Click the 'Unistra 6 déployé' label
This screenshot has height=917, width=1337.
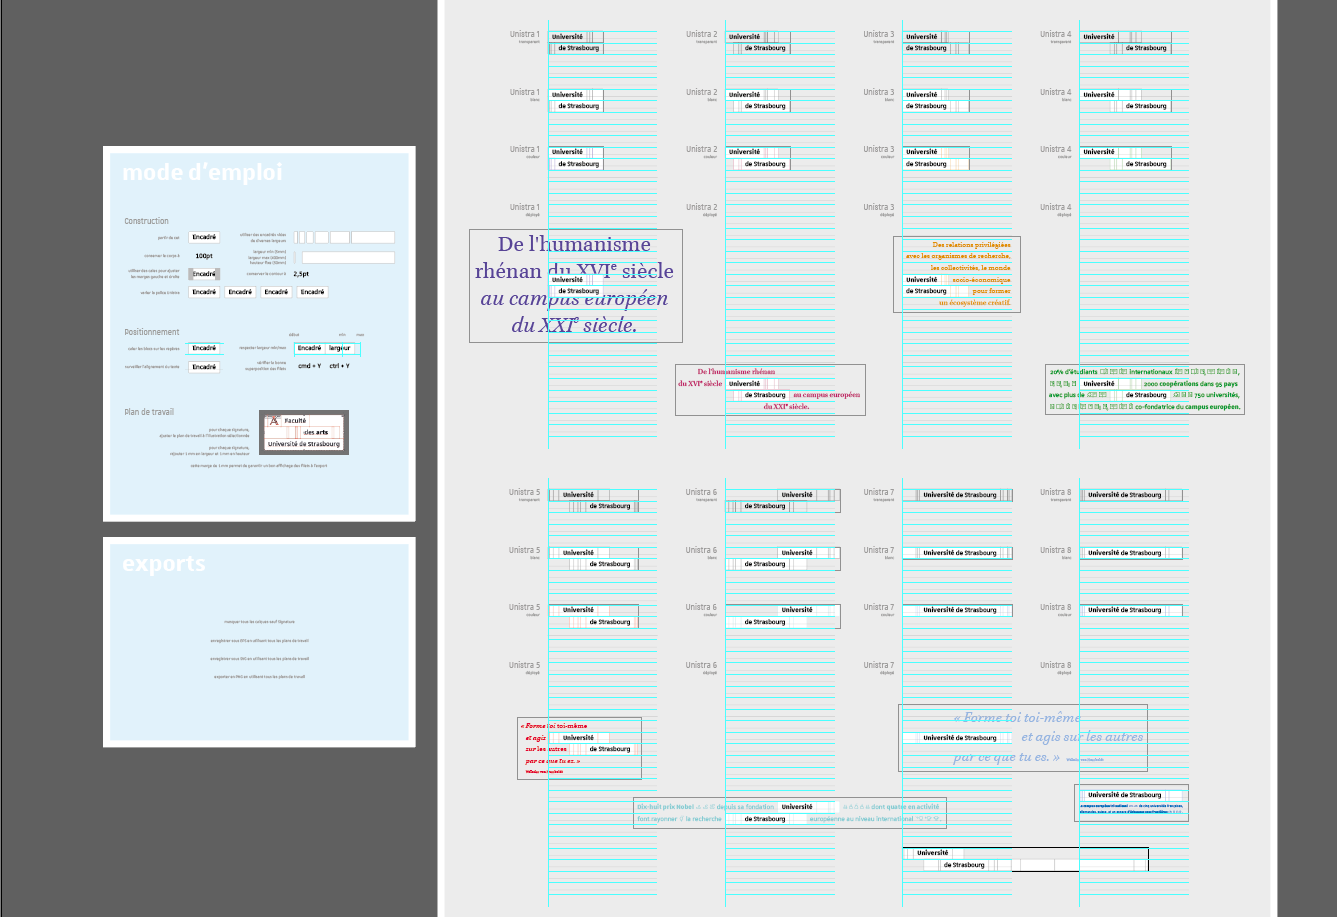701,668
